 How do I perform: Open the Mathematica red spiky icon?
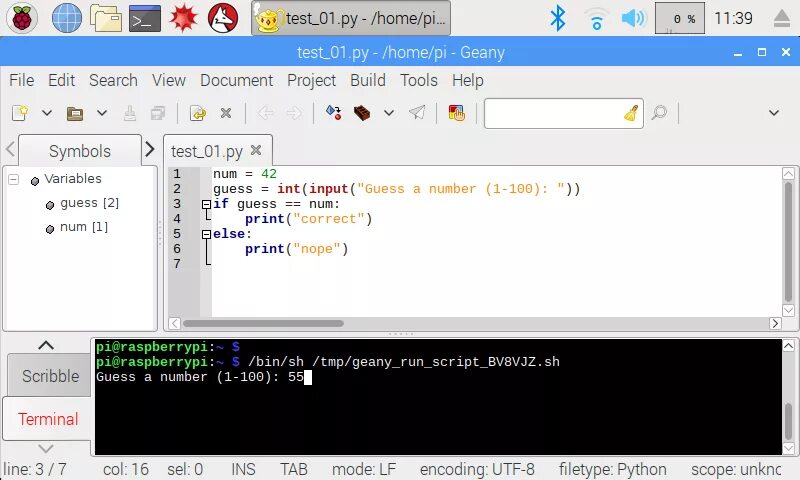[x=184, y=18]
